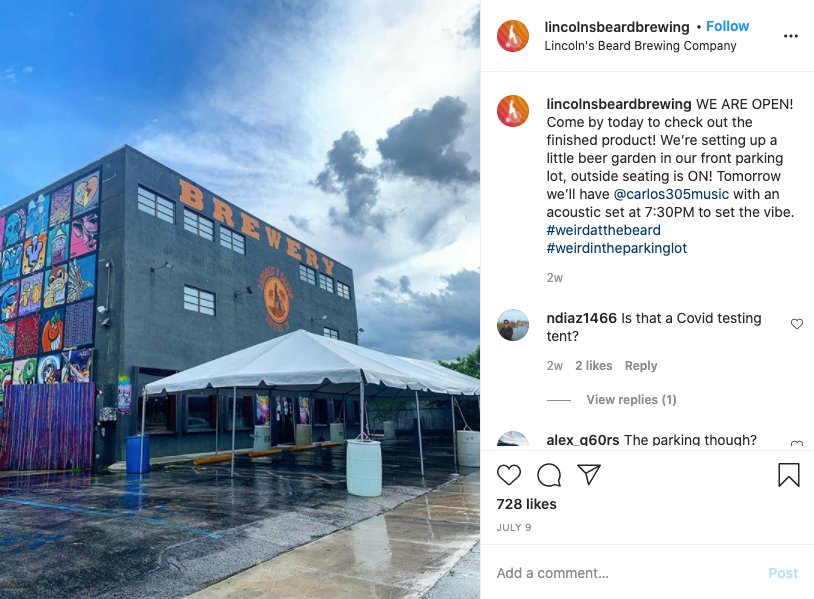The image size is (814, 599).
Task: Expand View replies (1)
Action: tap(631, 400)
